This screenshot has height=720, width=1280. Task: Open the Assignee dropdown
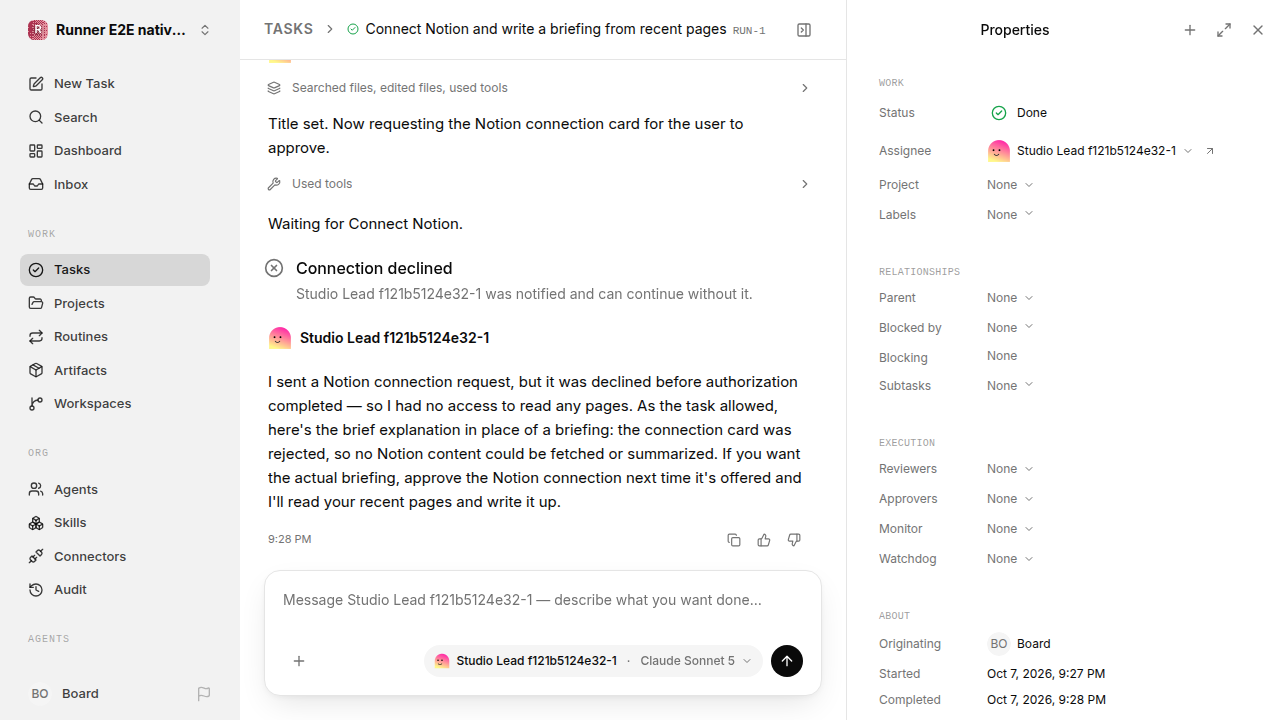click(1090, 151)
